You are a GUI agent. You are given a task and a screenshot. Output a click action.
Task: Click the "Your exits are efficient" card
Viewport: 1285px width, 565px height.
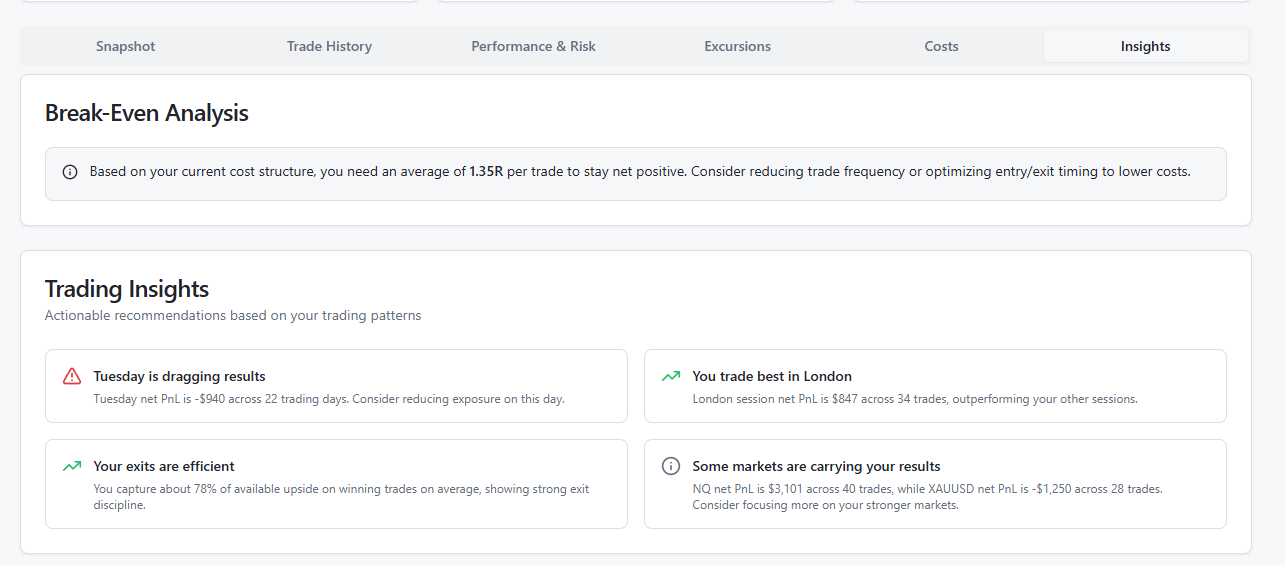click(x=336, y=484)
